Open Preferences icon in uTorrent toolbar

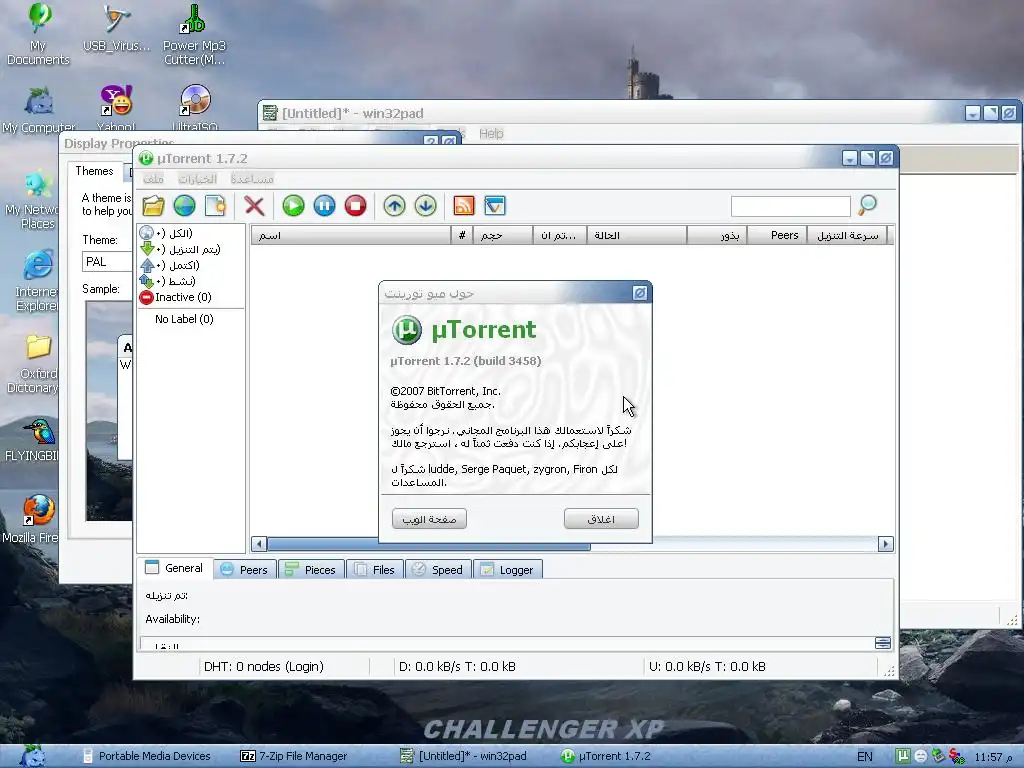[x=495, y=206]
